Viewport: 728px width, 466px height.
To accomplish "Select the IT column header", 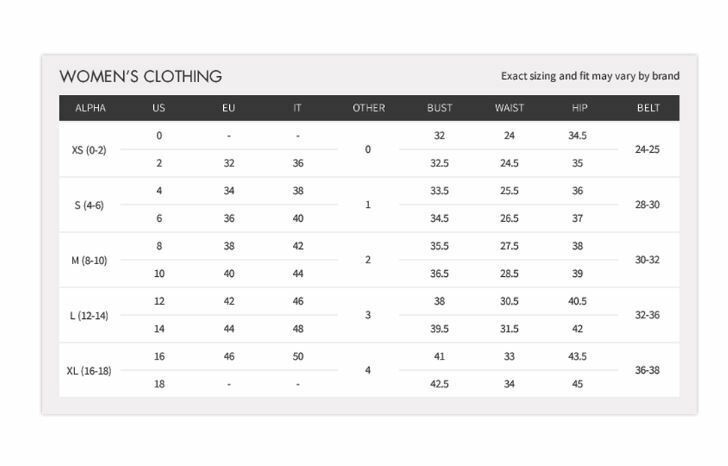I will click(x=297, y=108).
